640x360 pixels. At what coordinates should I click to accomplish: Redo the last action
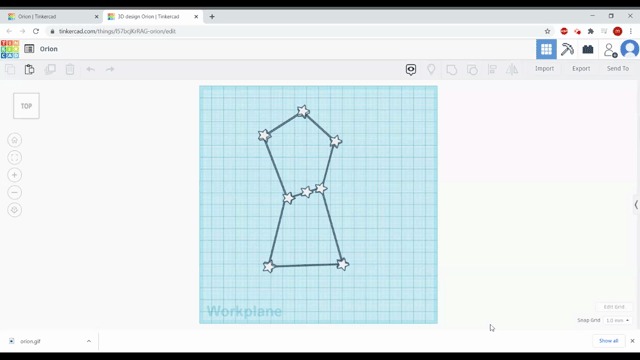(x=110, y=69)
